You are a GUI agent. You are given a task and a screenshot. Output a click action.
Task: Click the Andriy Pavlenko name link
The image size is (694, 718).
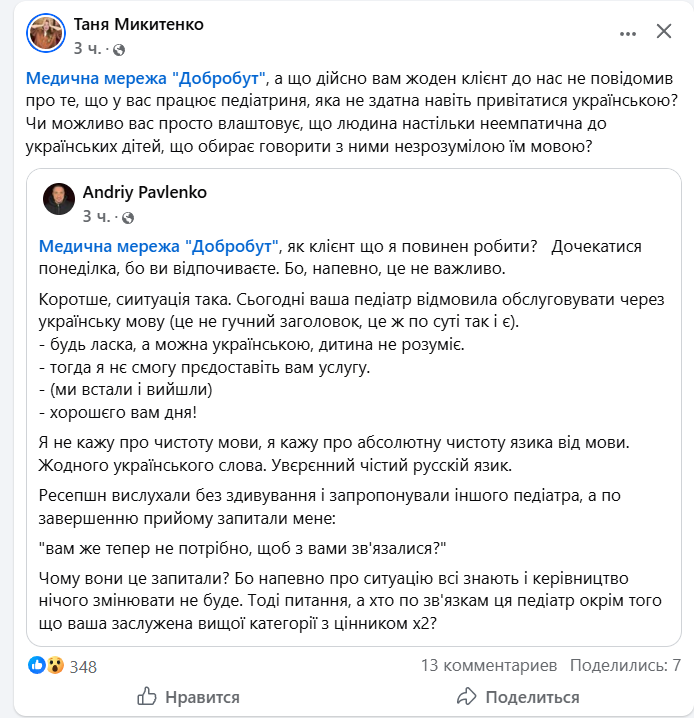pyautogui.click(x=144, y=191)
